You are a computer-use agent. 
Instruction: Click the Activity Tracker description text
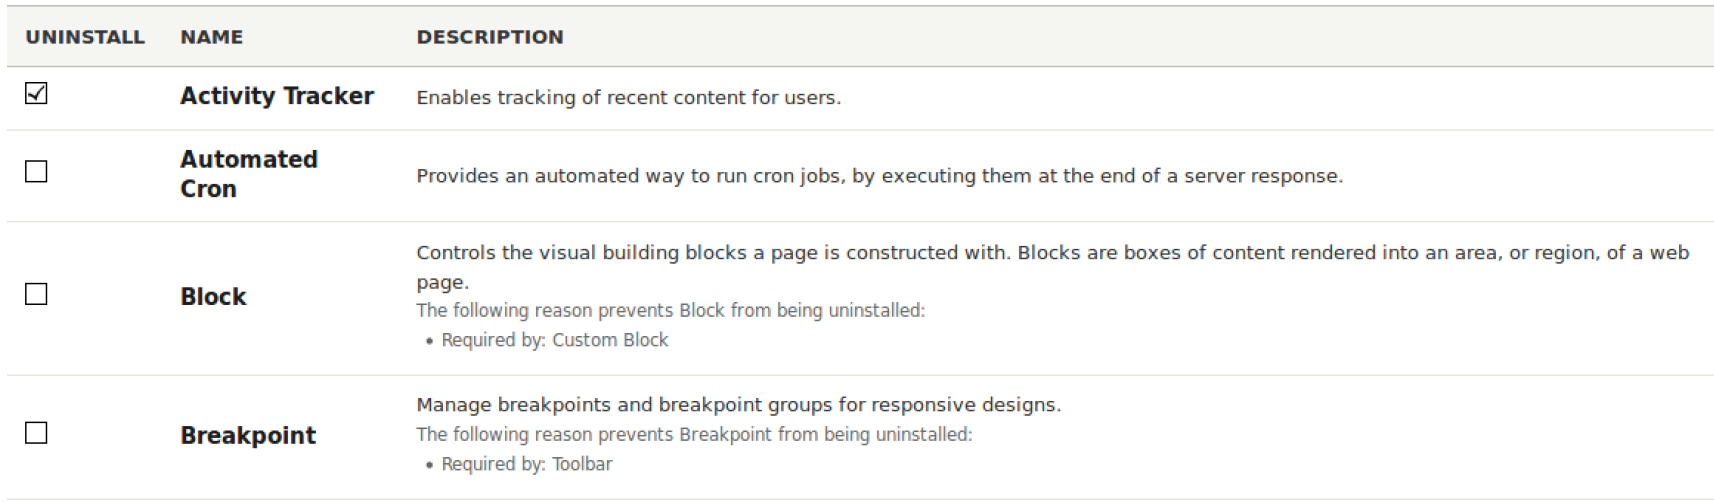coord(628,98)
